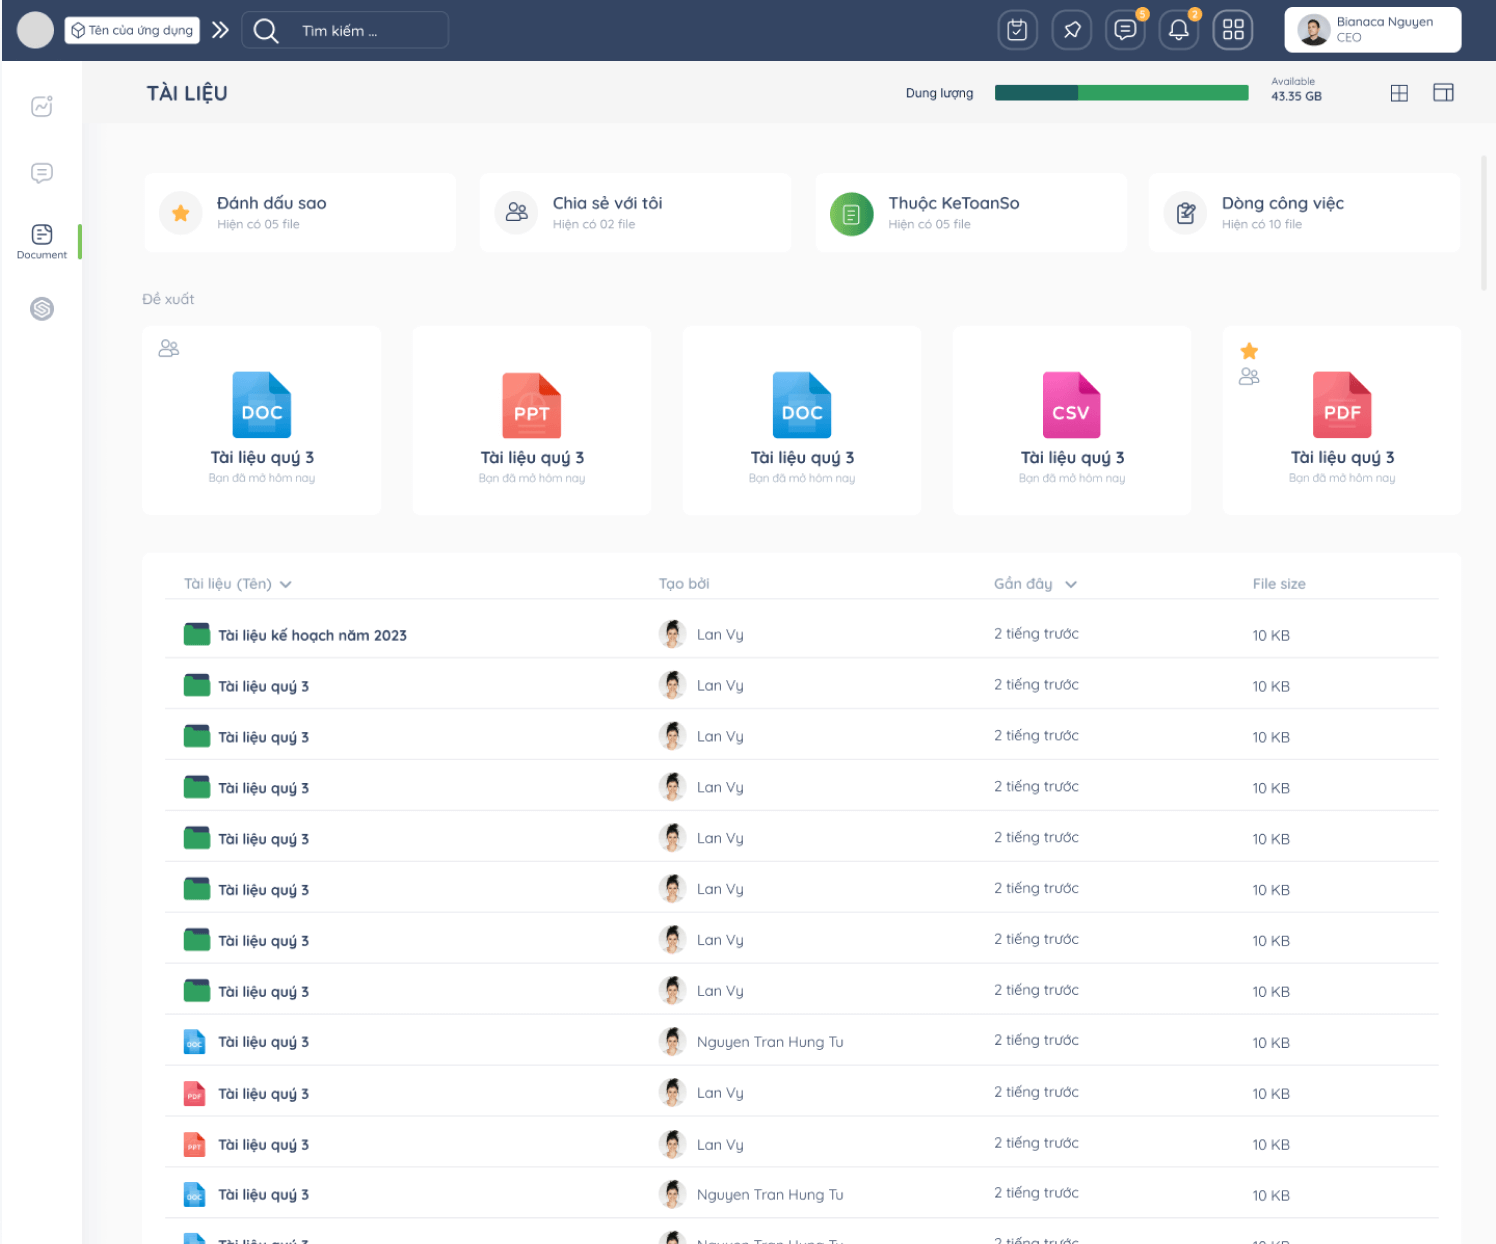The height and width of the screenshot is (1244, 1496).
Task: Toggle the star on the PDF suggestion card
Action: 1248,351
